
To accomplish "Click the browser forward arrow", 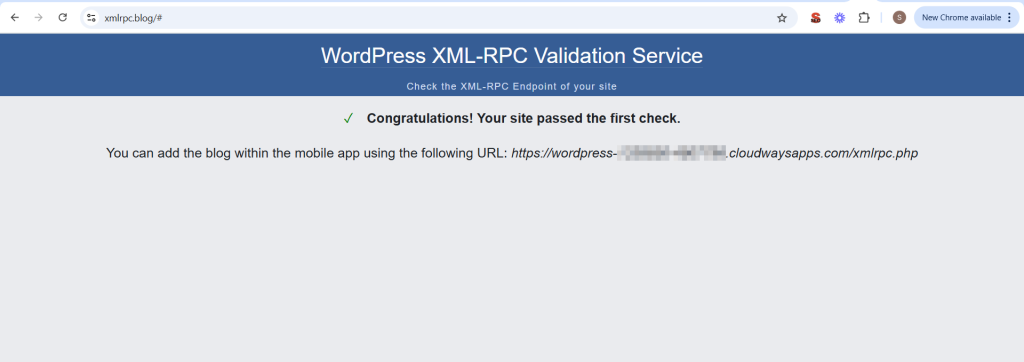I will point(39,18).
